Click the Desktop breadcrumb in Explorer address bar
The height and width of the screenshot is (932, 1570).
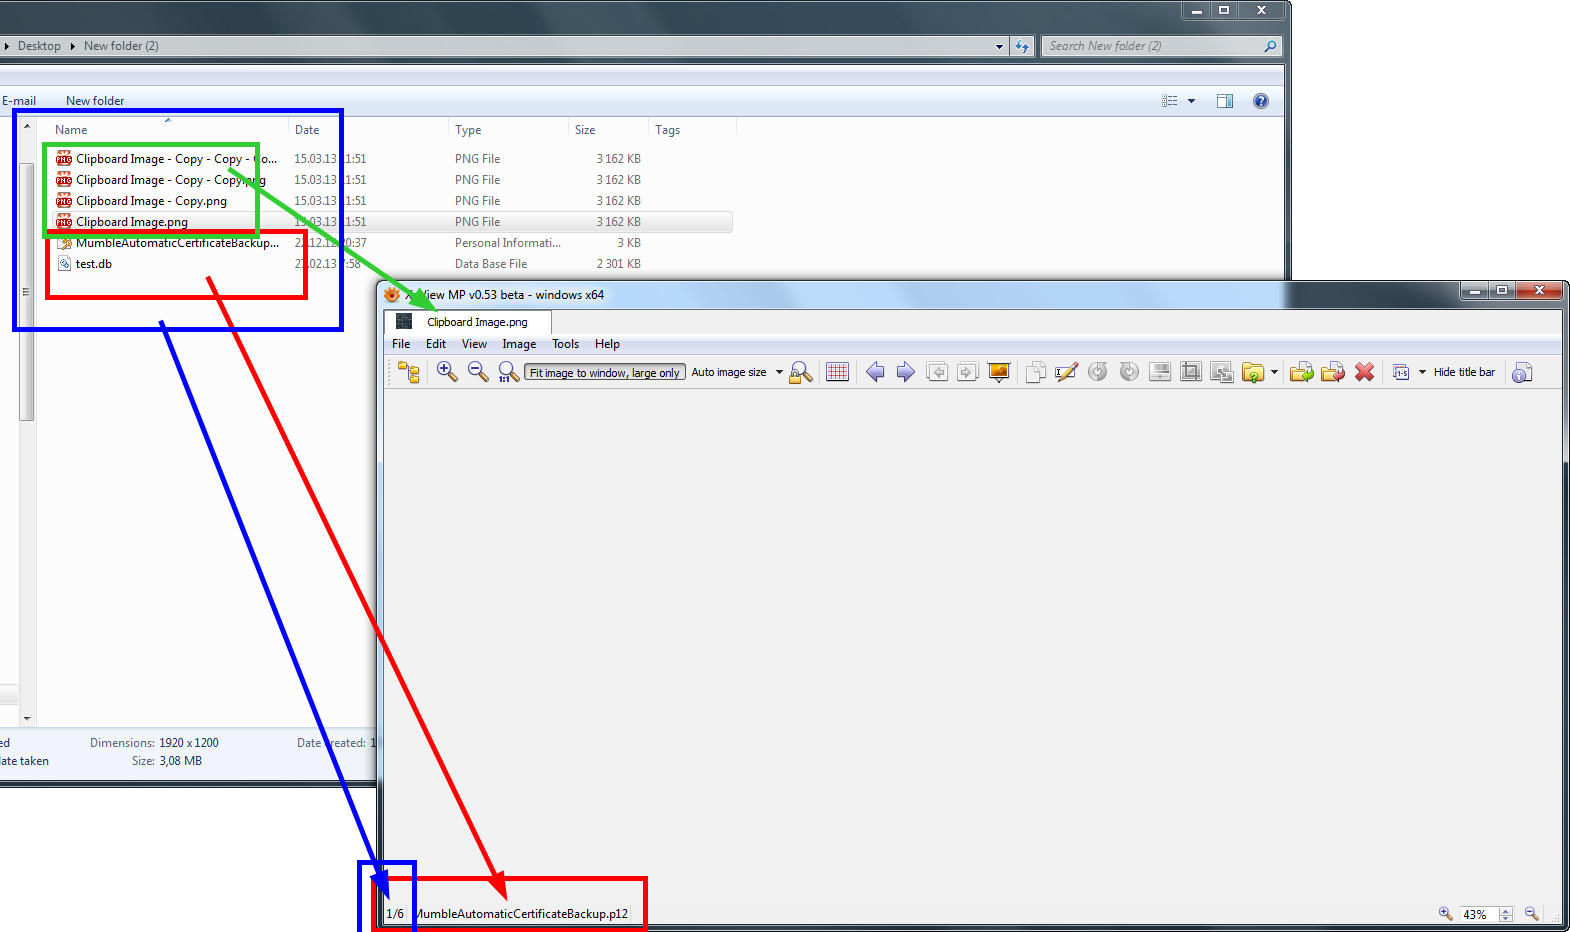click(x=39, y=46)
